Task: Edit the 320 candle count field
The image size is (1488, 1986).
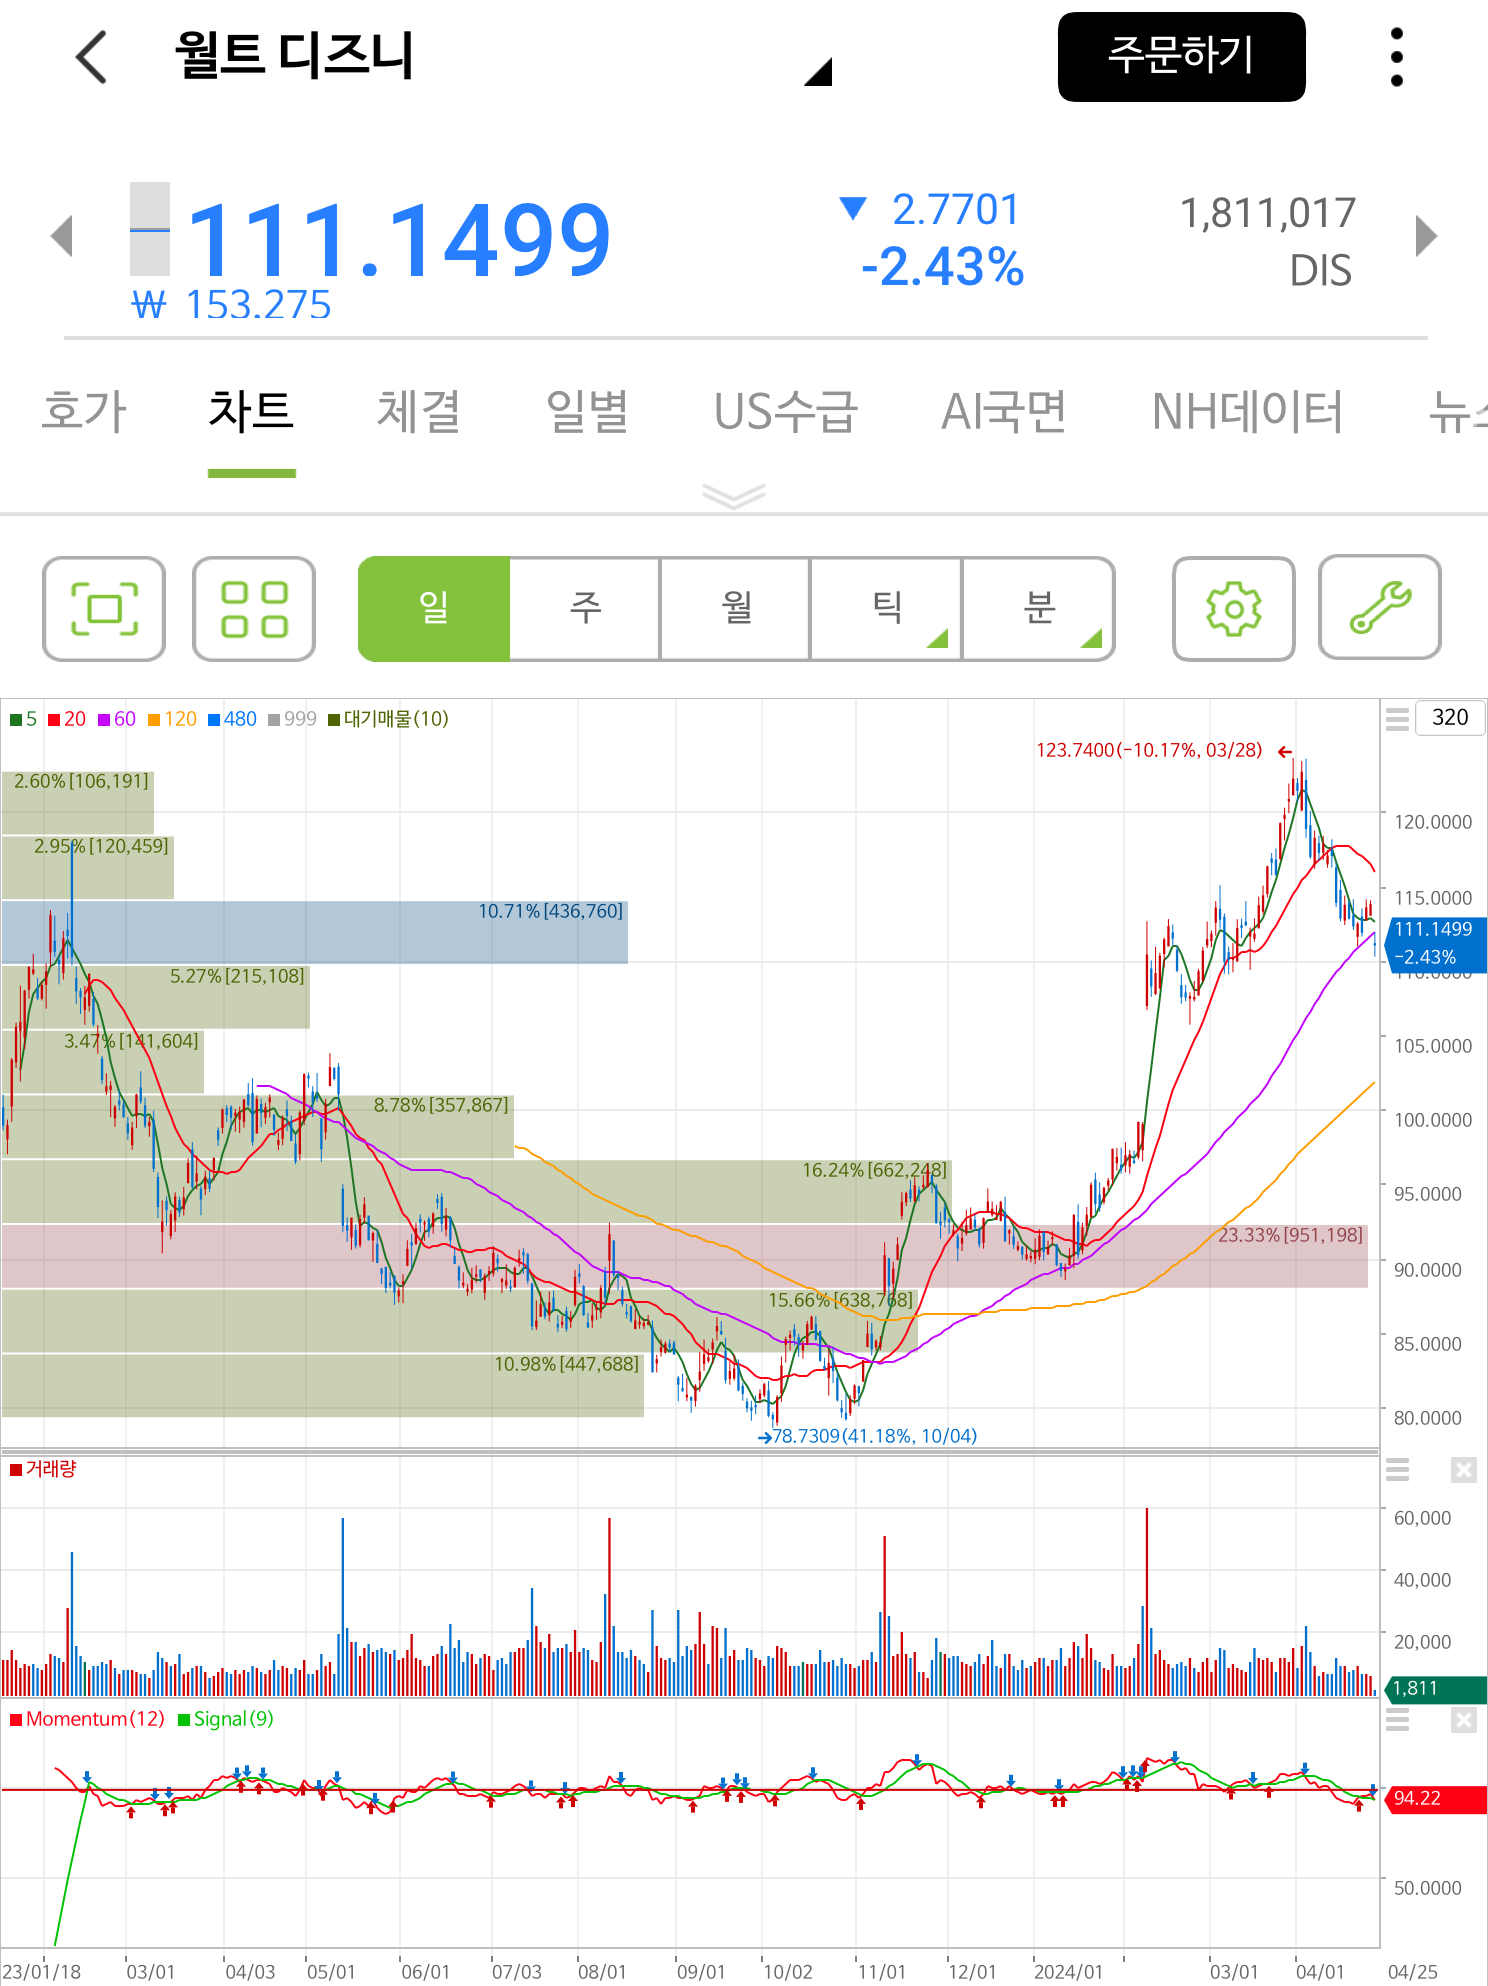Action: click(x=1450, y=718)
